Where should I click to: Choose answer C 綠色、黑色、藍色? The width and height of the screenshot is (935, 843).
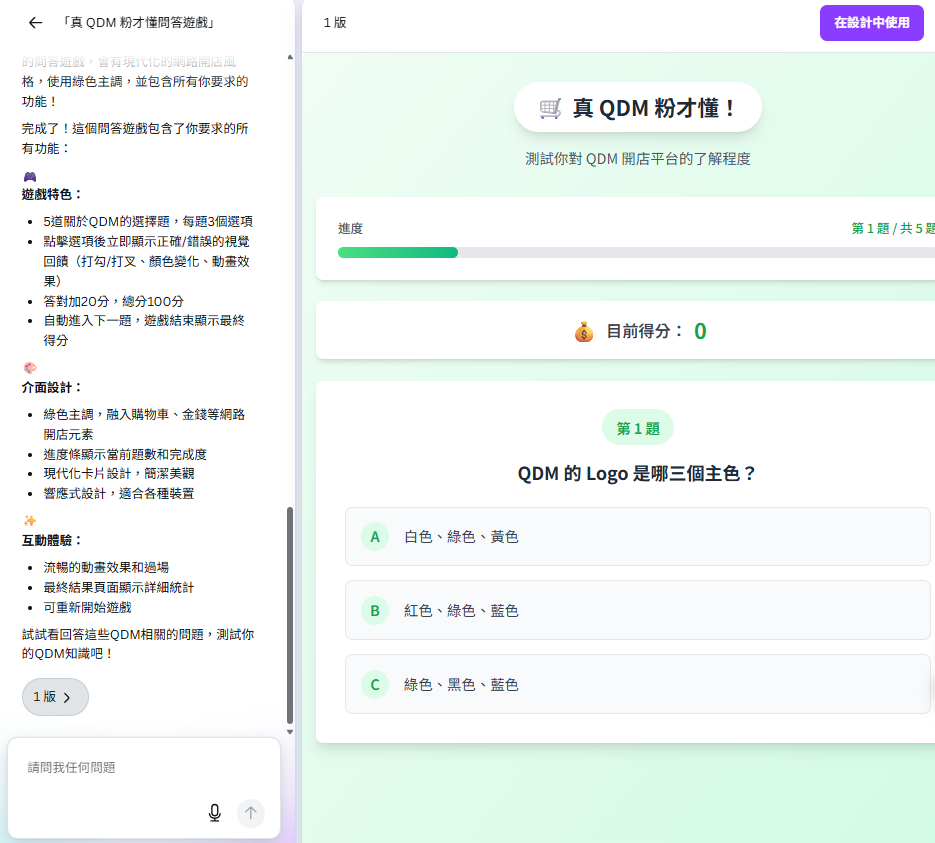coord(637,684)
